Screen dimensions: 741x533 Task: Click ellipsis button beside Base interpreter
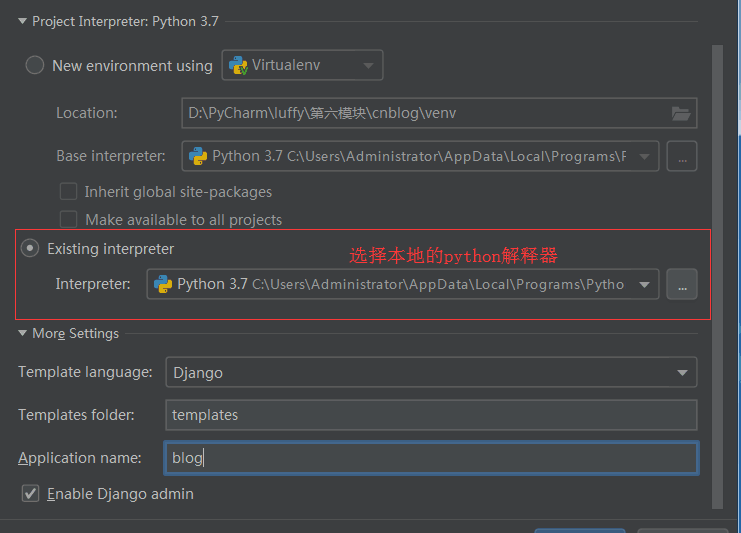point(681,156)
